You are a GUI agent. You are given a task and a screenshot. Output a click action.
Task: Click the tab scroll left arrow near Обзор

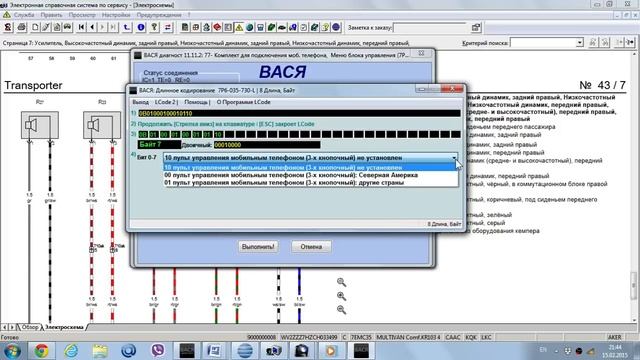[x=4, y=327]
